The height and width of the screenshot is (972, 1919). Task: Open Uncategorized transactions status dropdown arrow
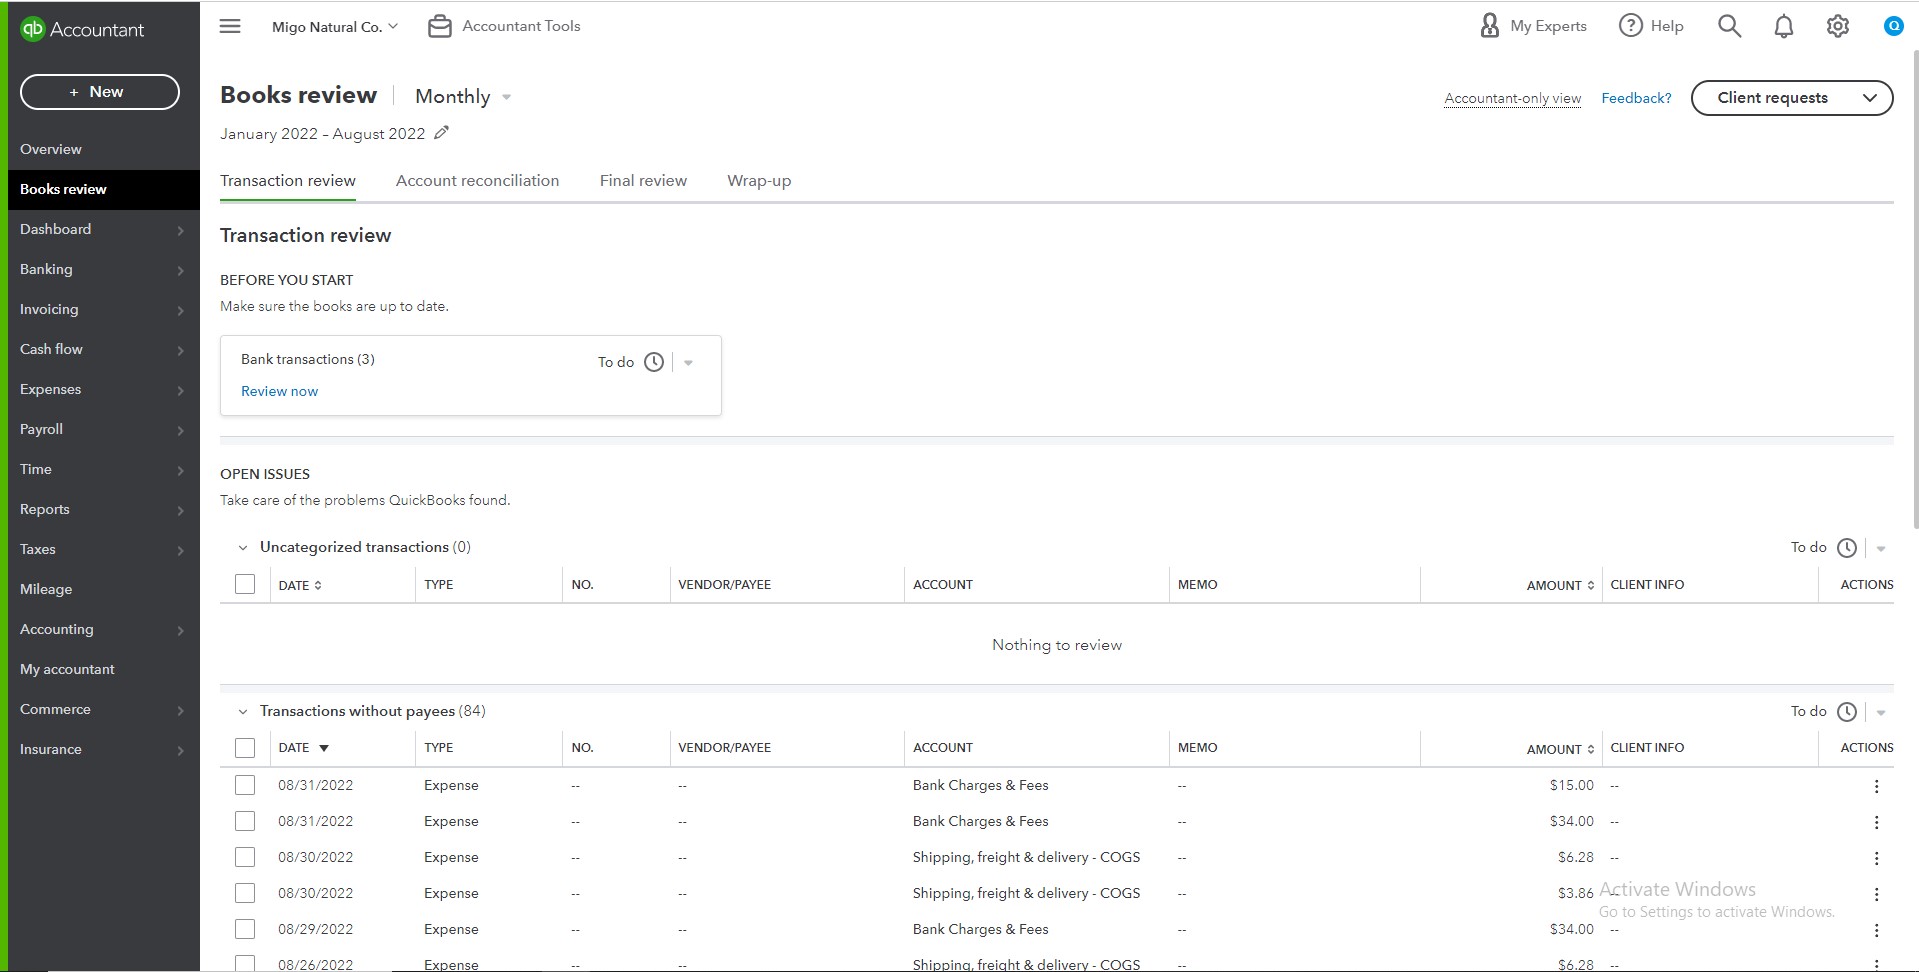coord(1881,549)
